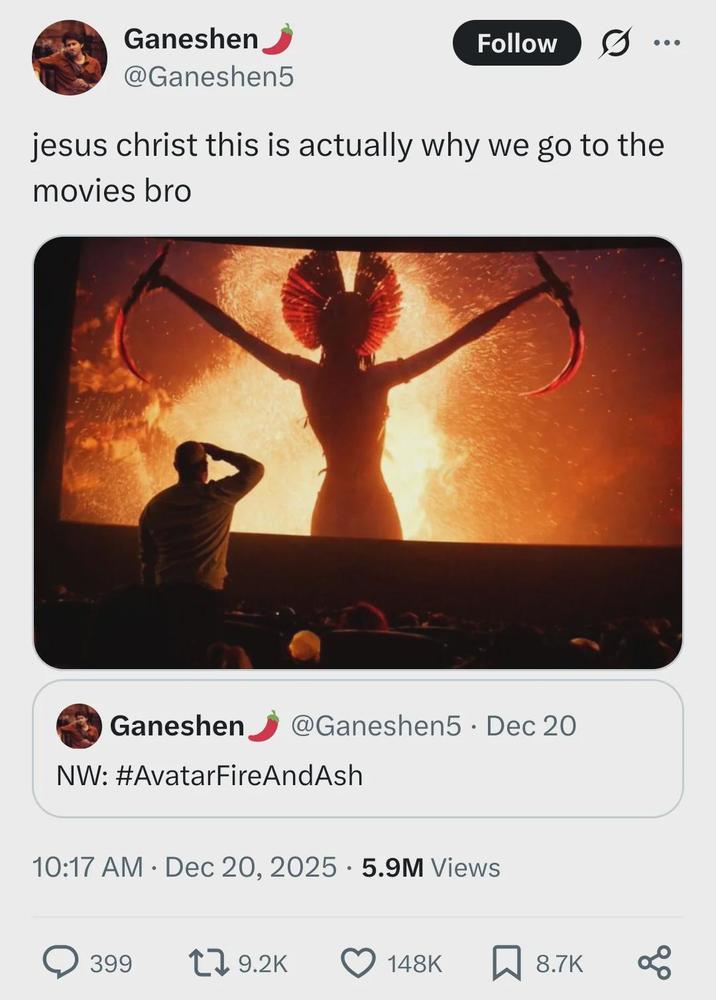Share the tweet

657,963
